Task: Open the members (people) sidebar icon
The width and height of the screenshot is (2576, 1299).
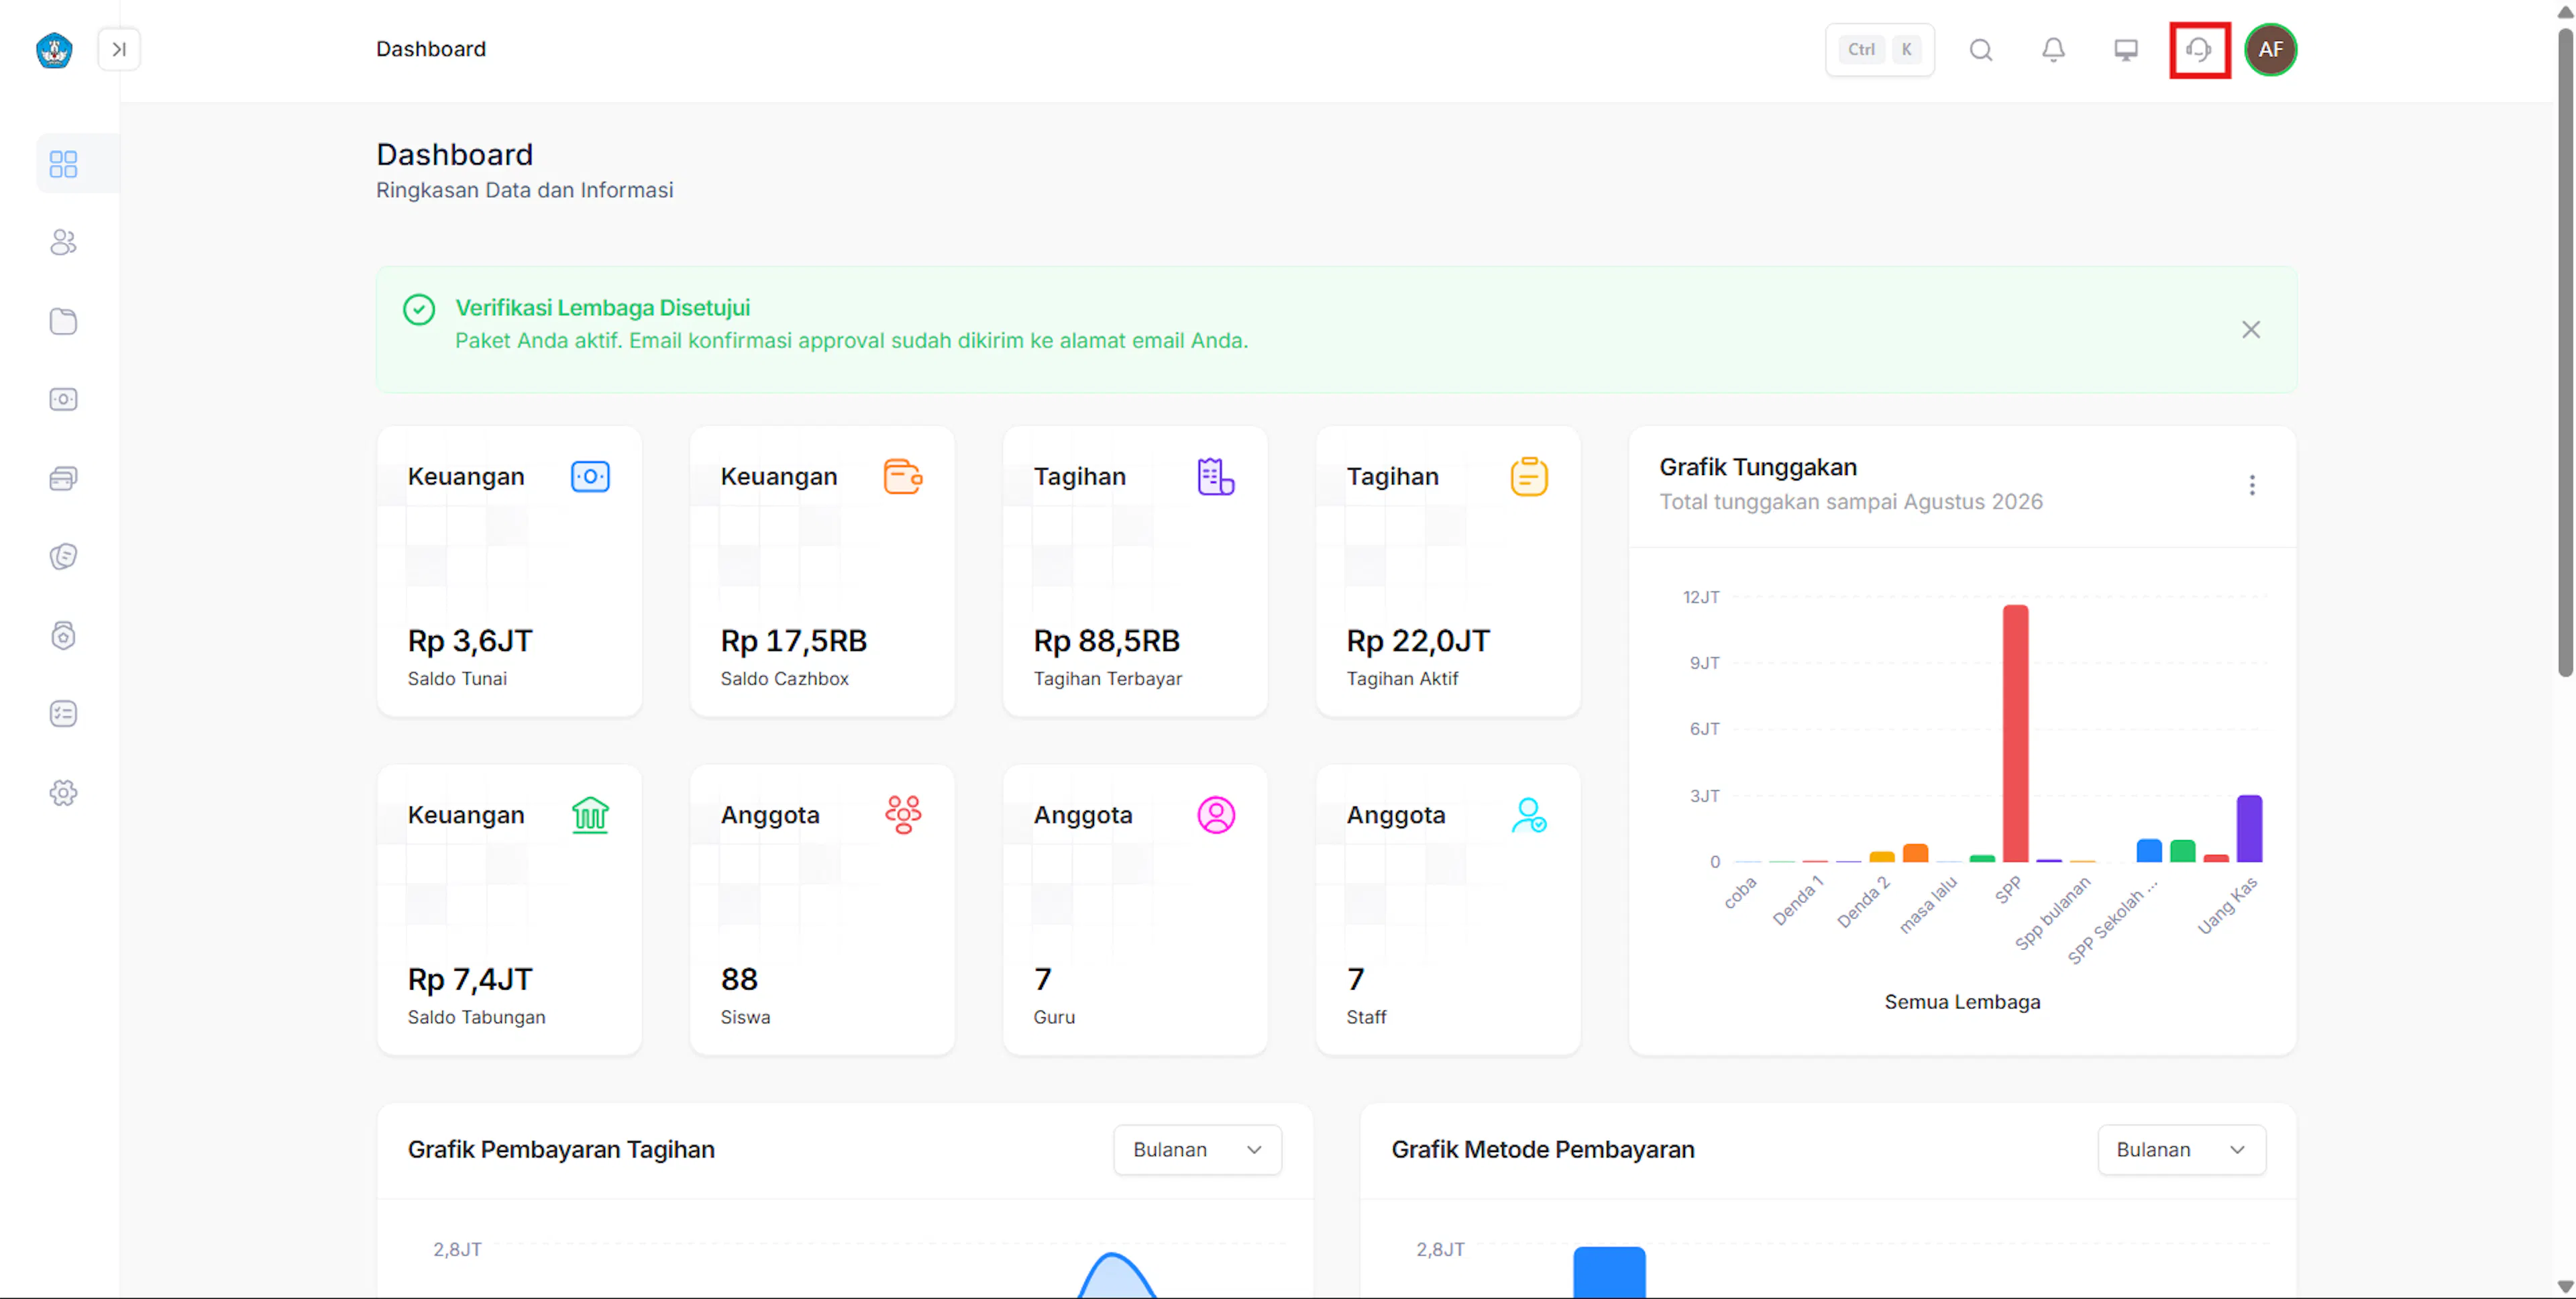Action: pos(63,242)
